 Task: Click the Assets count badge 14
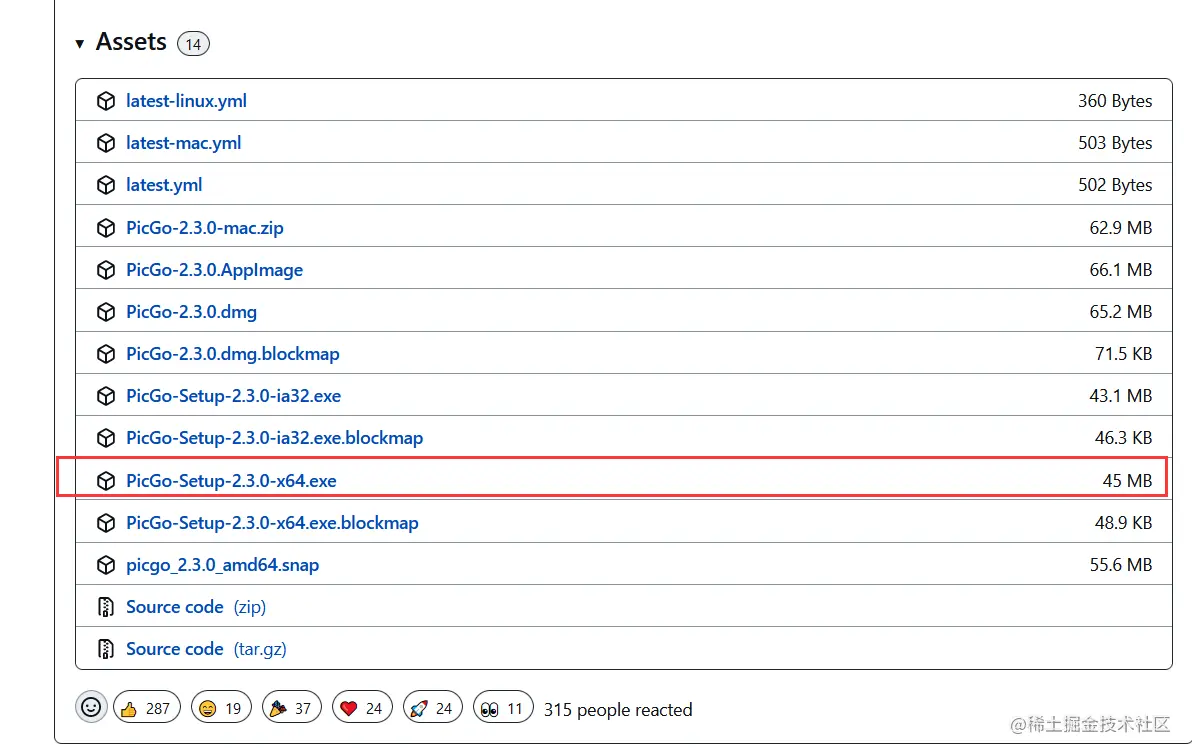click(x=193, y=44)
